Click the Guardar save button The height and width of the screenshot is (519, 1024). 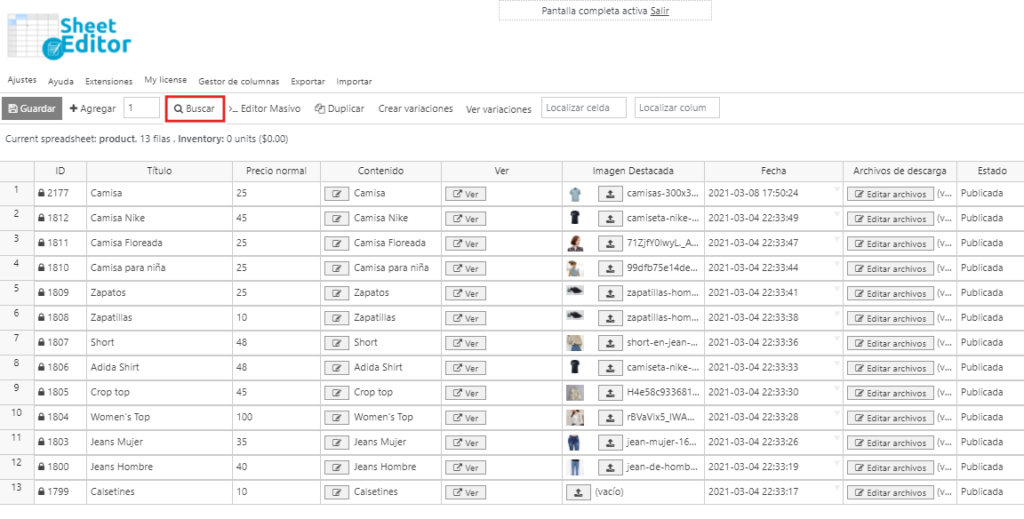coord(32,108)
